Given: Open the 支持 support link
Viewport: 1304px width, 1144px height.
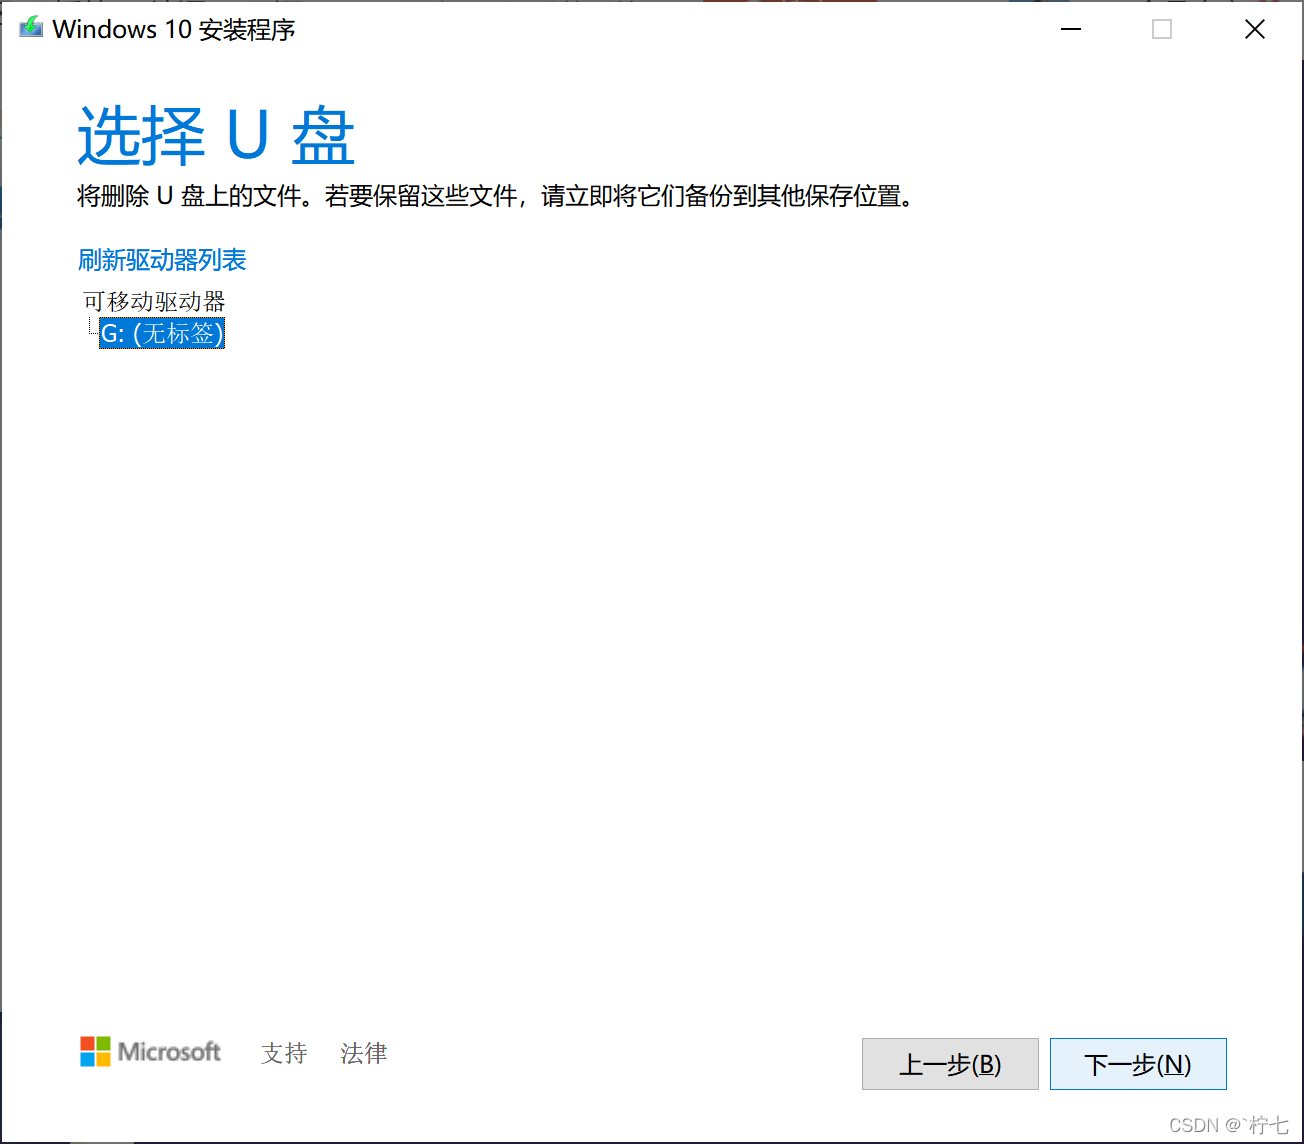Looking at the screenshot, I should 284,1053.
